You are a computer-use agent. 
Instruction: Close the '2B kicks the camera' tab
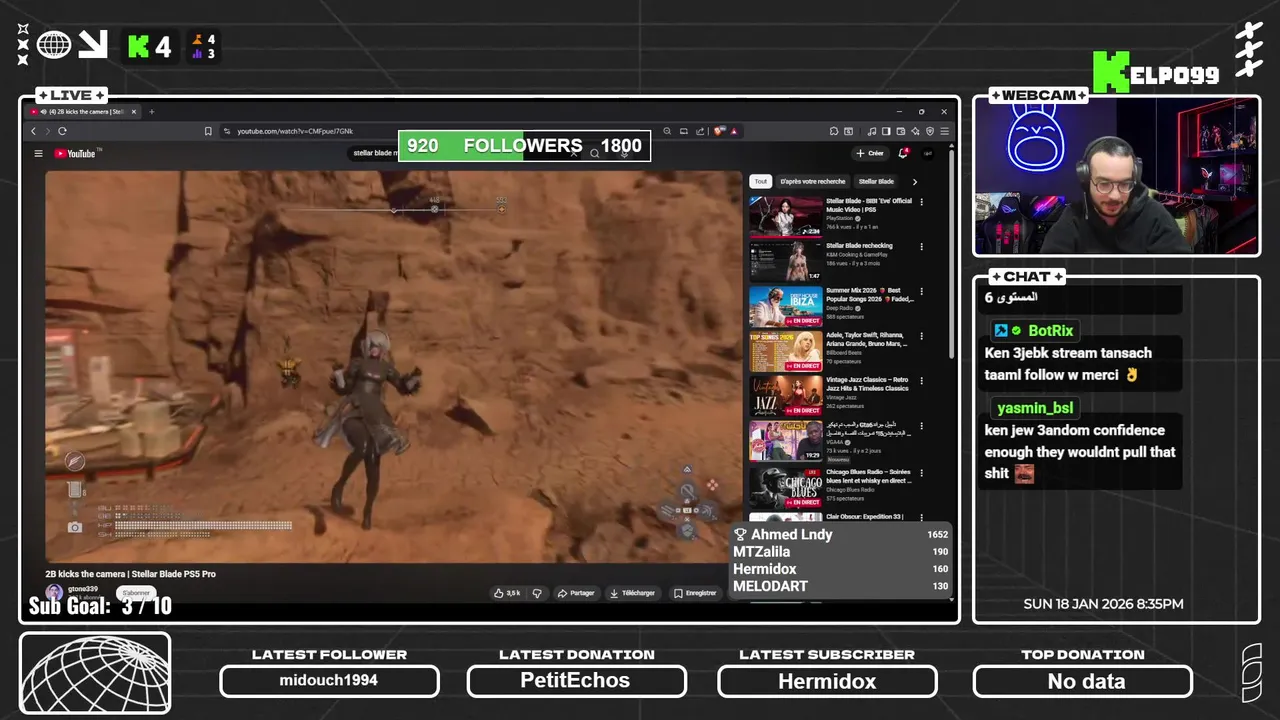(x=134, y=112)
